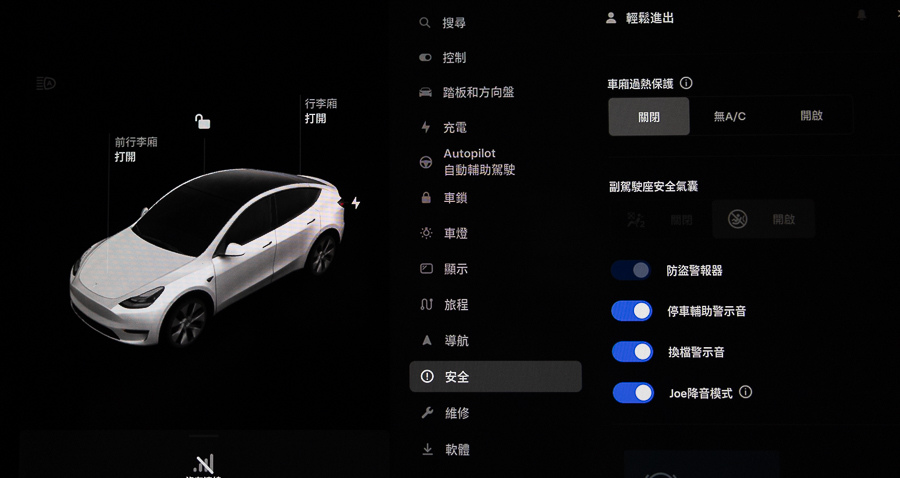Click the 副駕駛座安全氣囊 heading

tap(653, 186)
